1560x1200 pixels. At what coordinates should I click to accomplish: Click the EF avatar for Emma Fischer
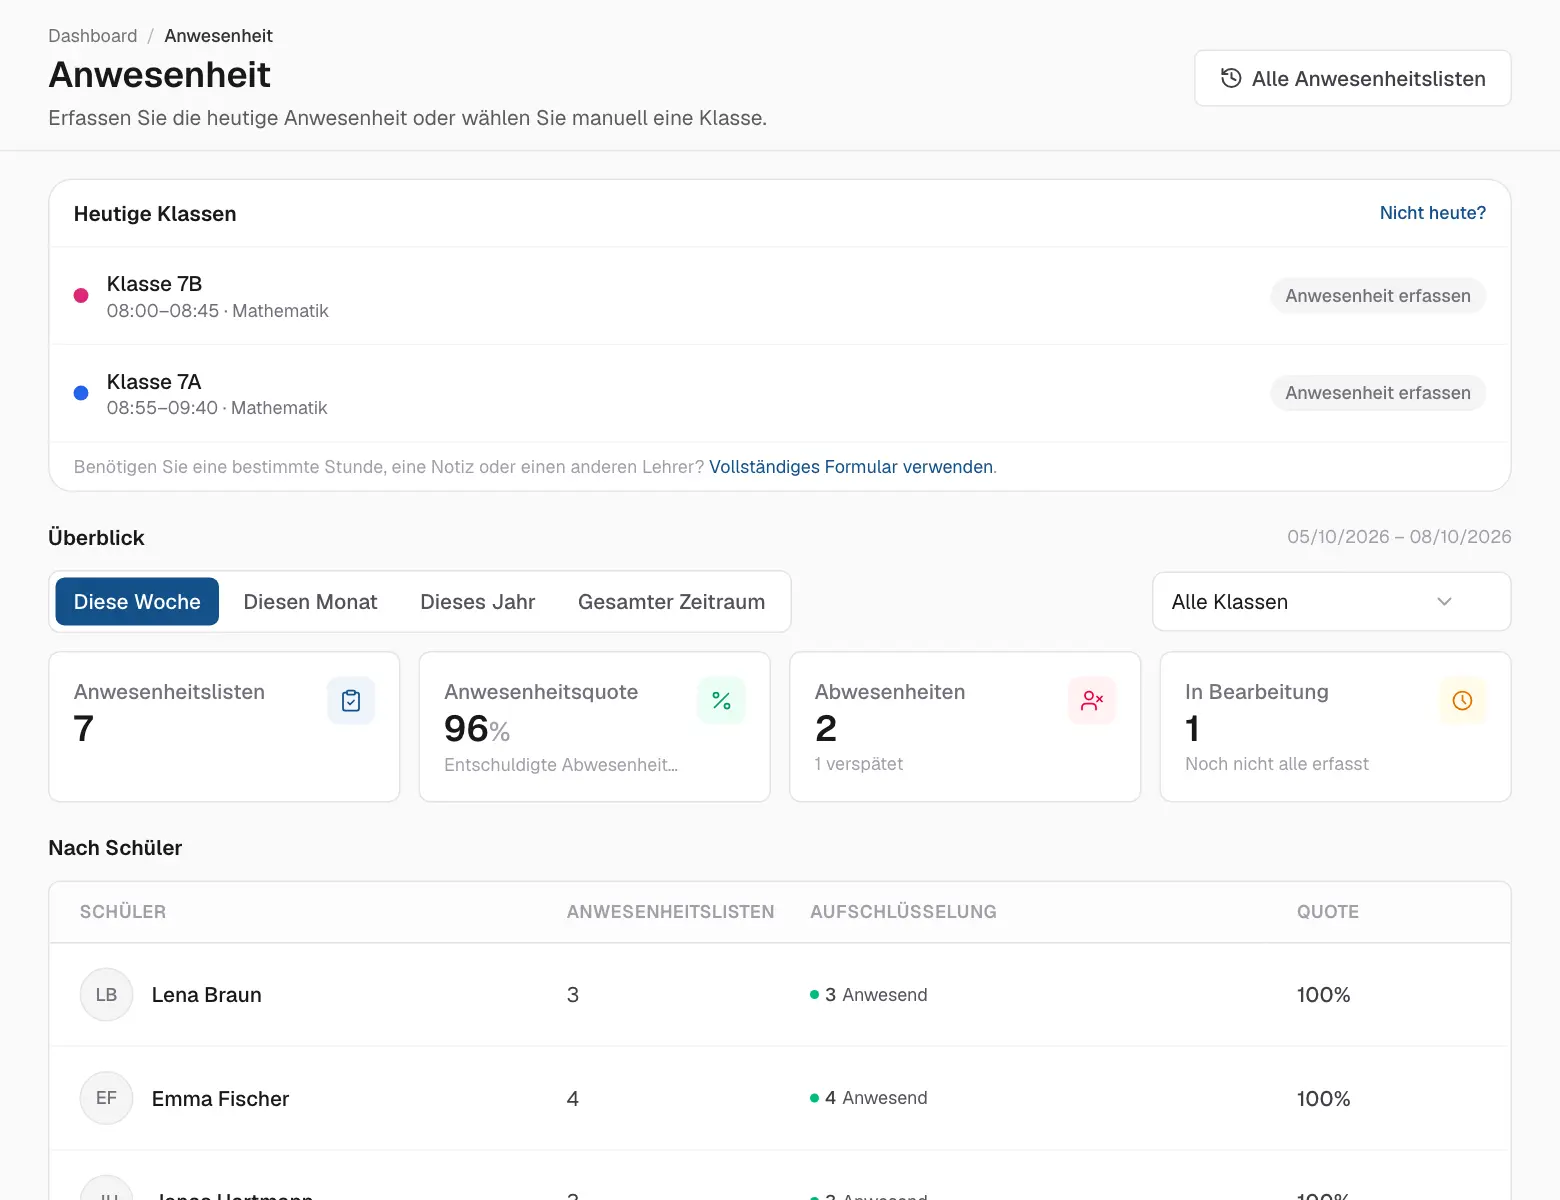106,1098
